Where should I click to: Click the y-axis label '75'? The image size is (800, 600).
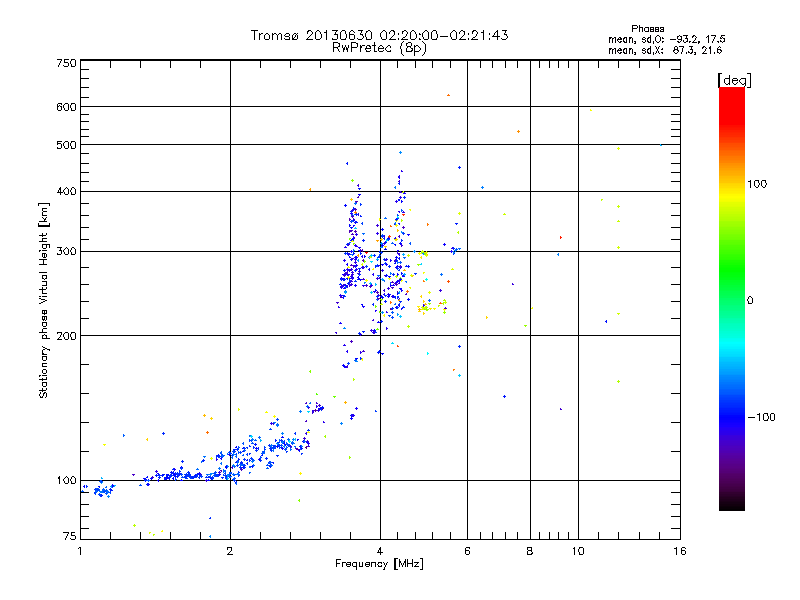[x=70, y=536]
